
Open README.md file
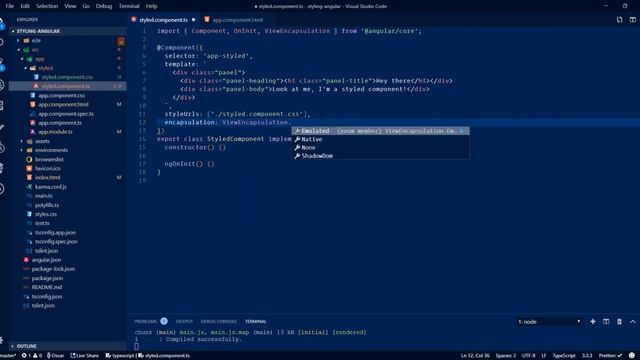coord(47,287)
